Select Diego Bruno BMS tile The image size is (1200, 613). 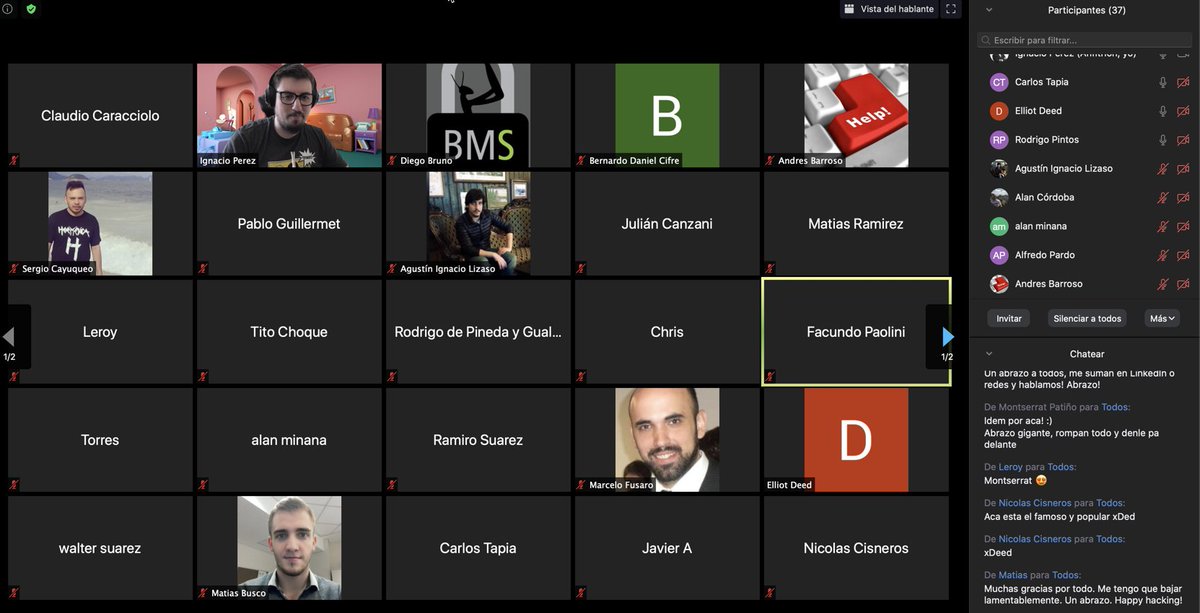(478, 115)
